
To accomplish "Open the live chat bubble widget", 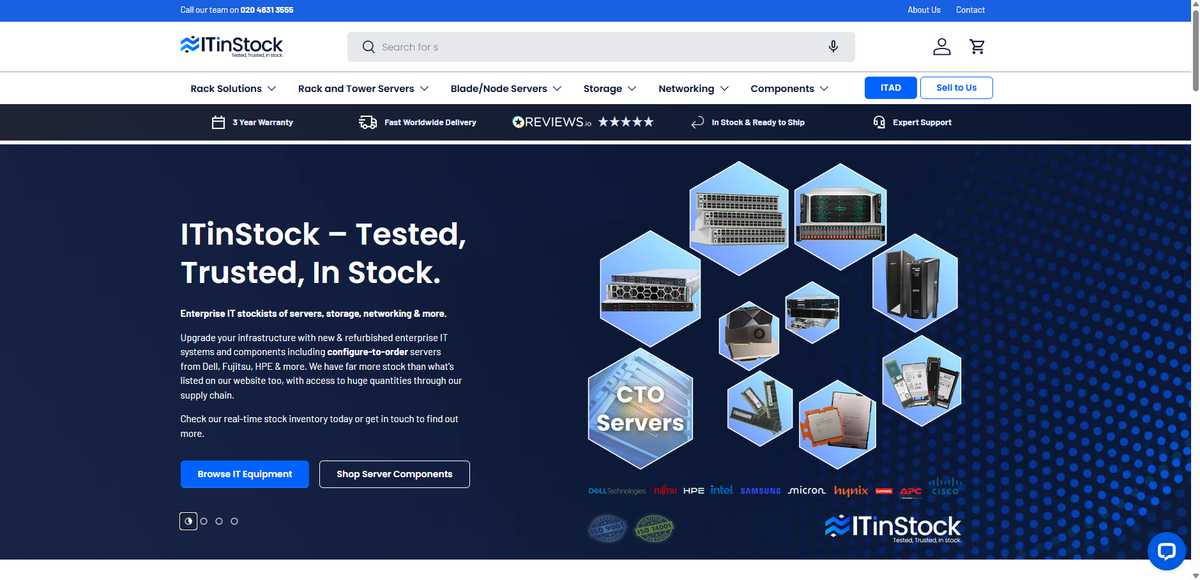I will point(1166,550).
